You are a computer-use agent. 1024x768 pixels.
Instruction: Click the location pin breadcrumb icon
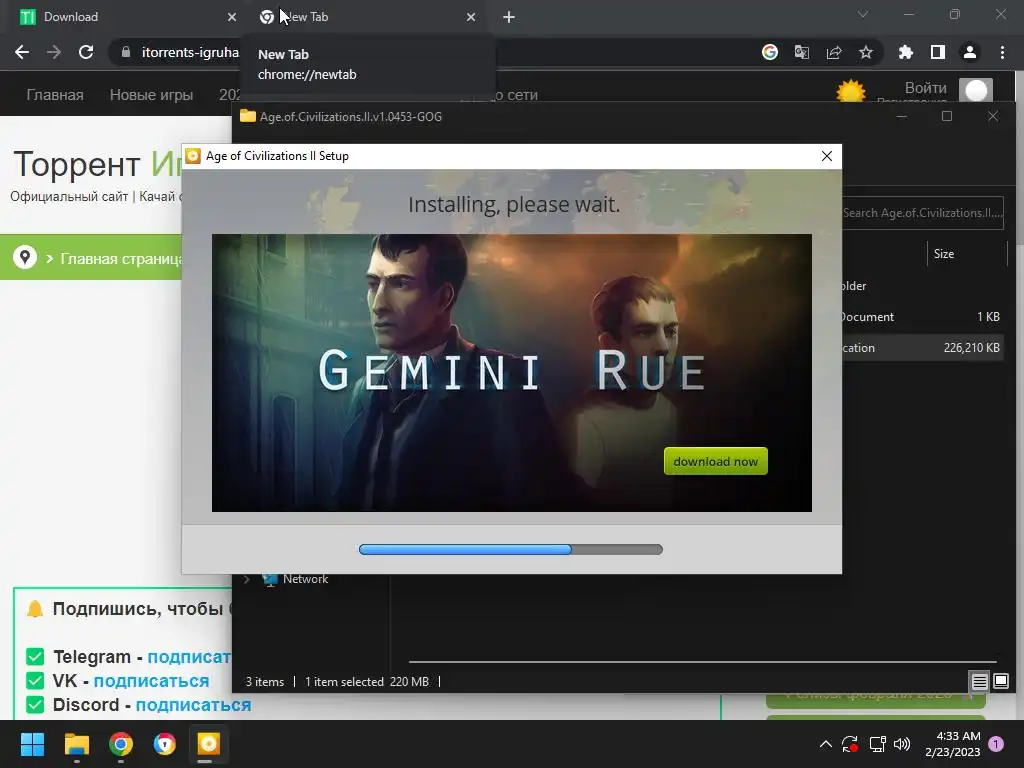(25, 257)
